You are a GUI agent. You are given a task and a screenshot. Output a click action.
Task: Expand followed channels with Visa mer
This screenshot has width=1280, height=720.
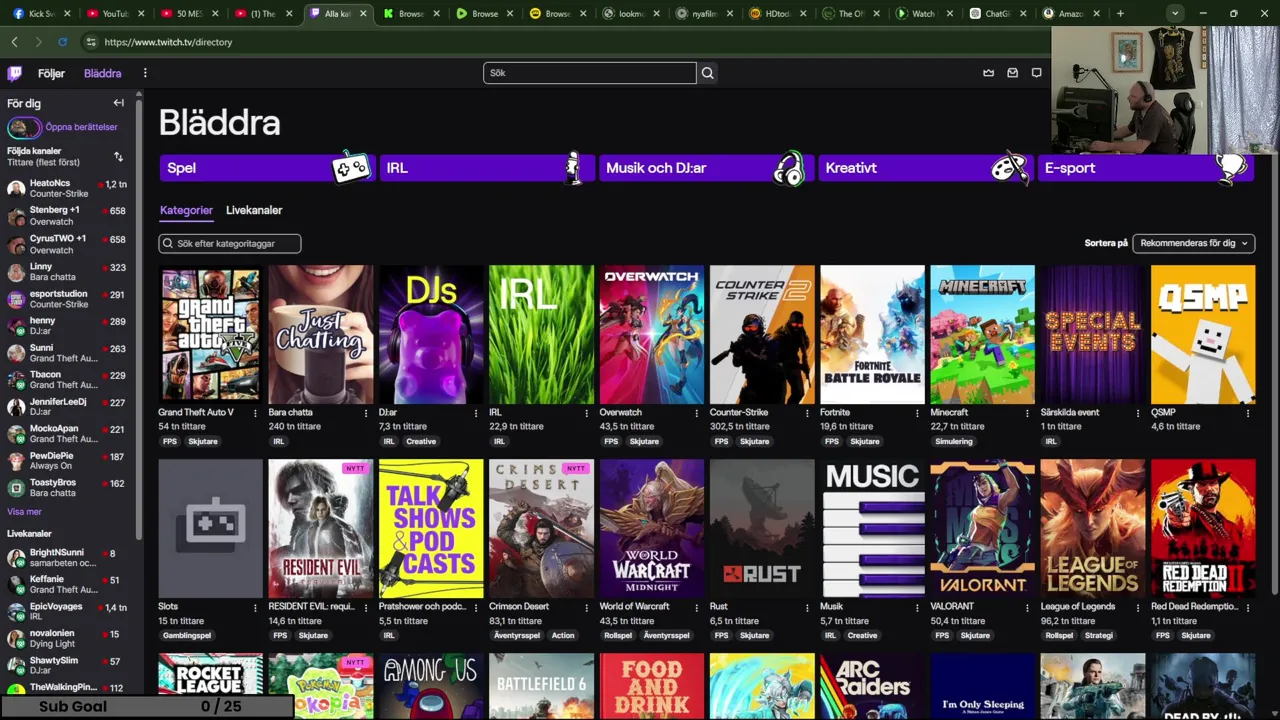click(x=24, y=512)
